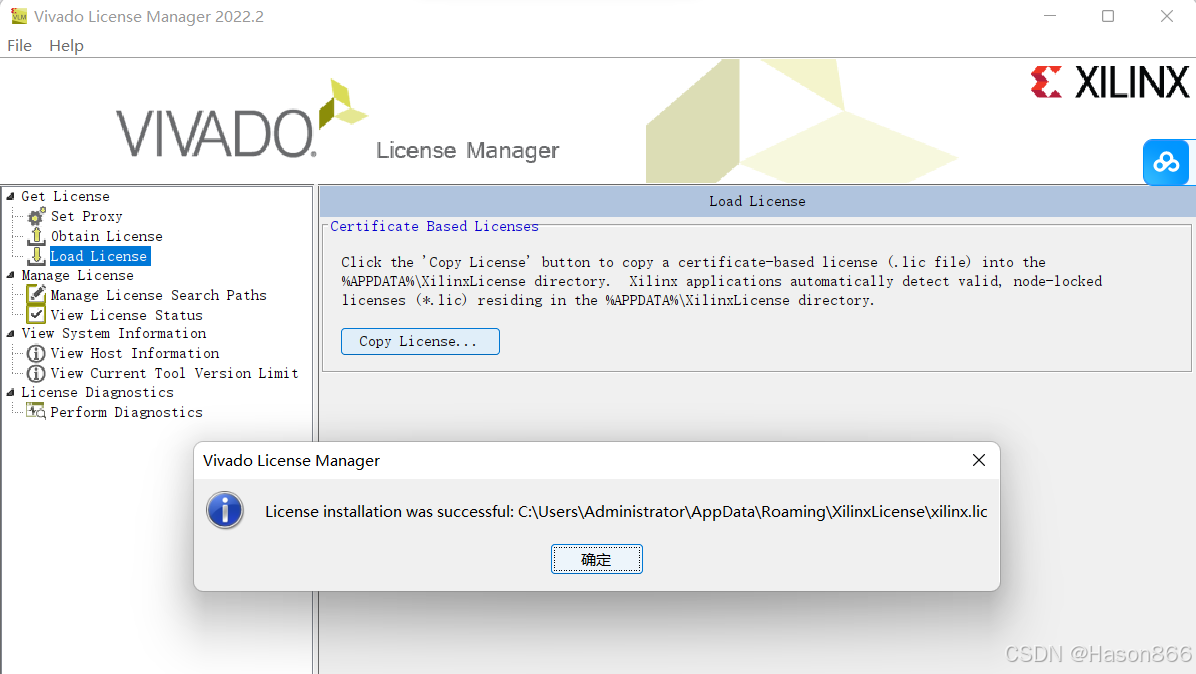The height and width of the screenshot is (674, 1196).
Task: Collapse the Manage License tree node
Action: (11, 275)
